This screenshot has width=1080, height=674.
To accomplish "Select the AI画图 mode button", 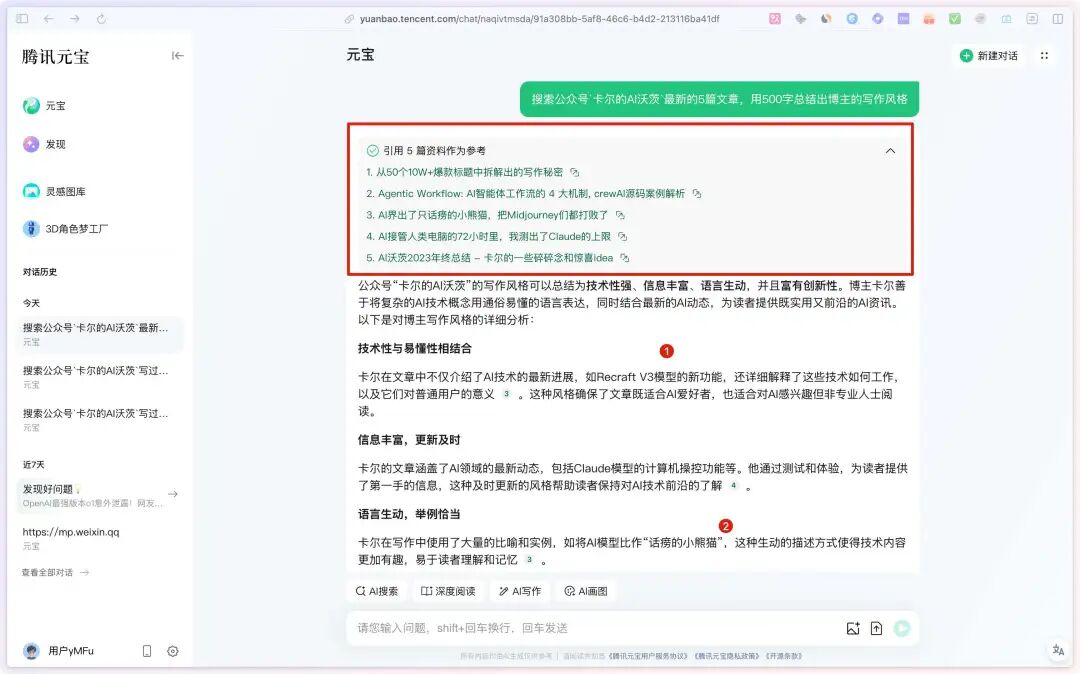I will tap(585, 591).
